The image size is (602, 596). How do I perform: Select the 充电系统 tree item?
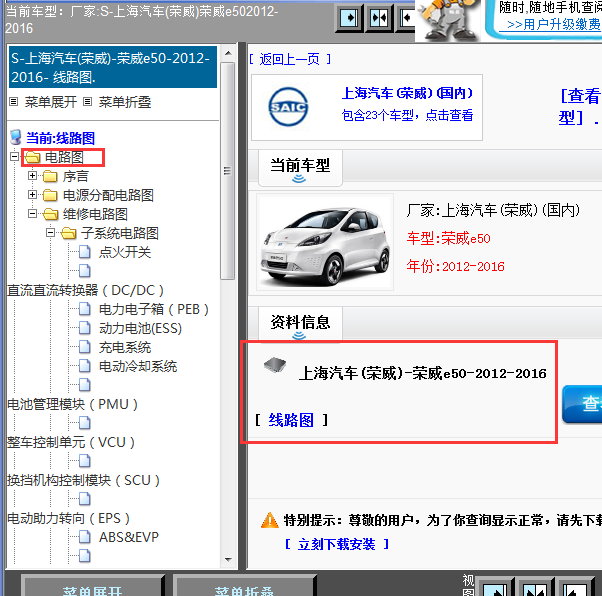[125, 347]
